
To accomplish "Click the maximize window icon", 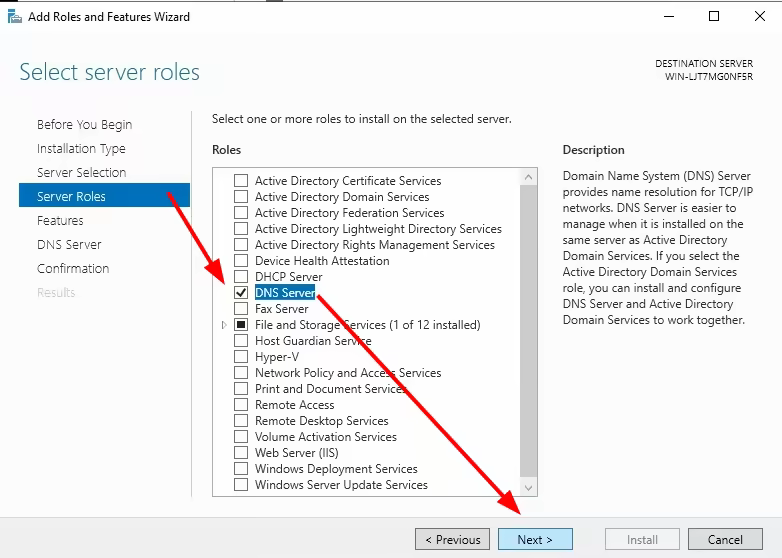I will (x=714, y=16).
